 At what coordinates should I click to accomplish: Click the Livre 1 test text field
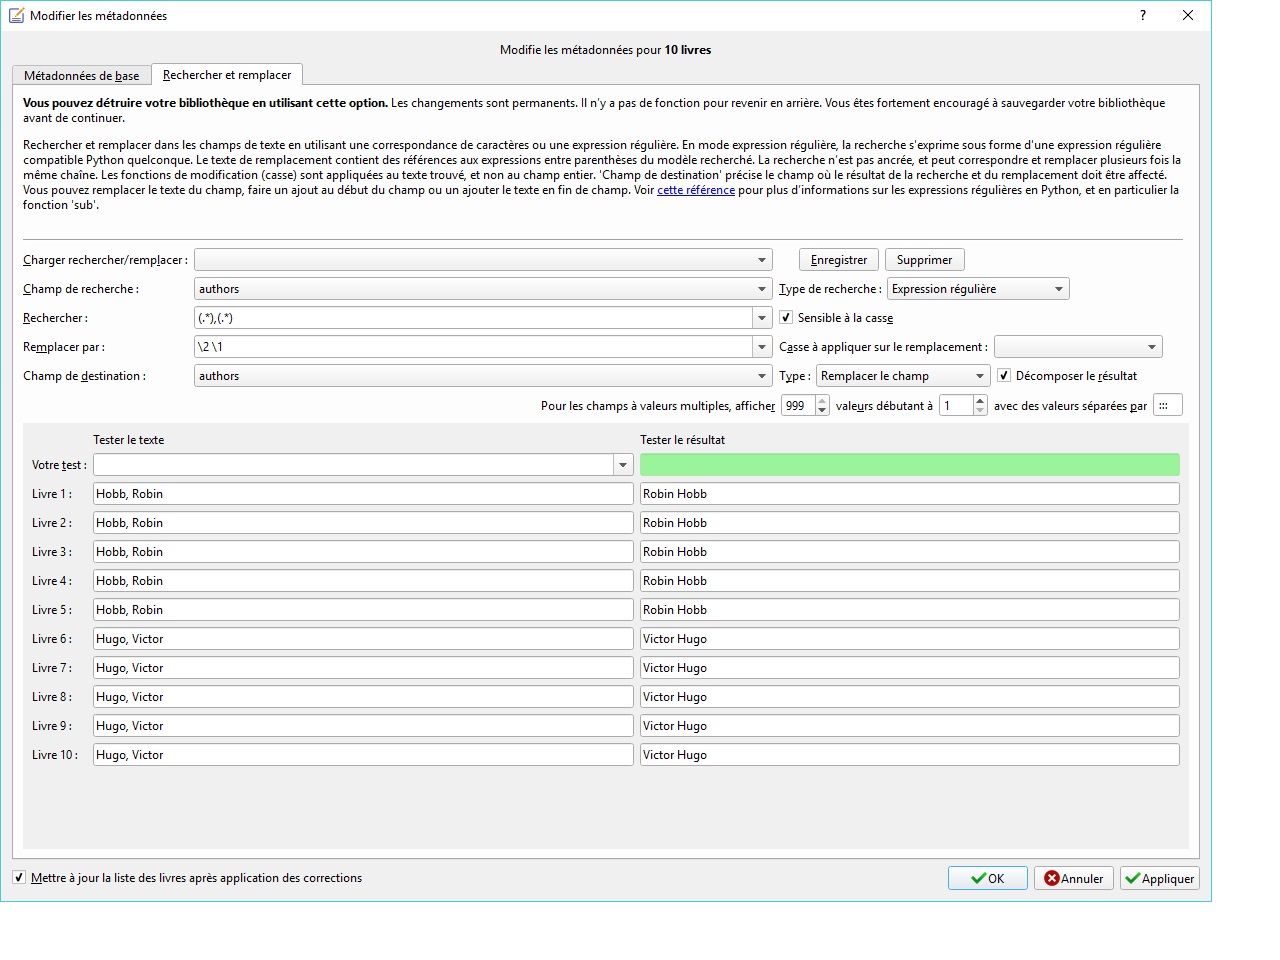coord(363,494)
